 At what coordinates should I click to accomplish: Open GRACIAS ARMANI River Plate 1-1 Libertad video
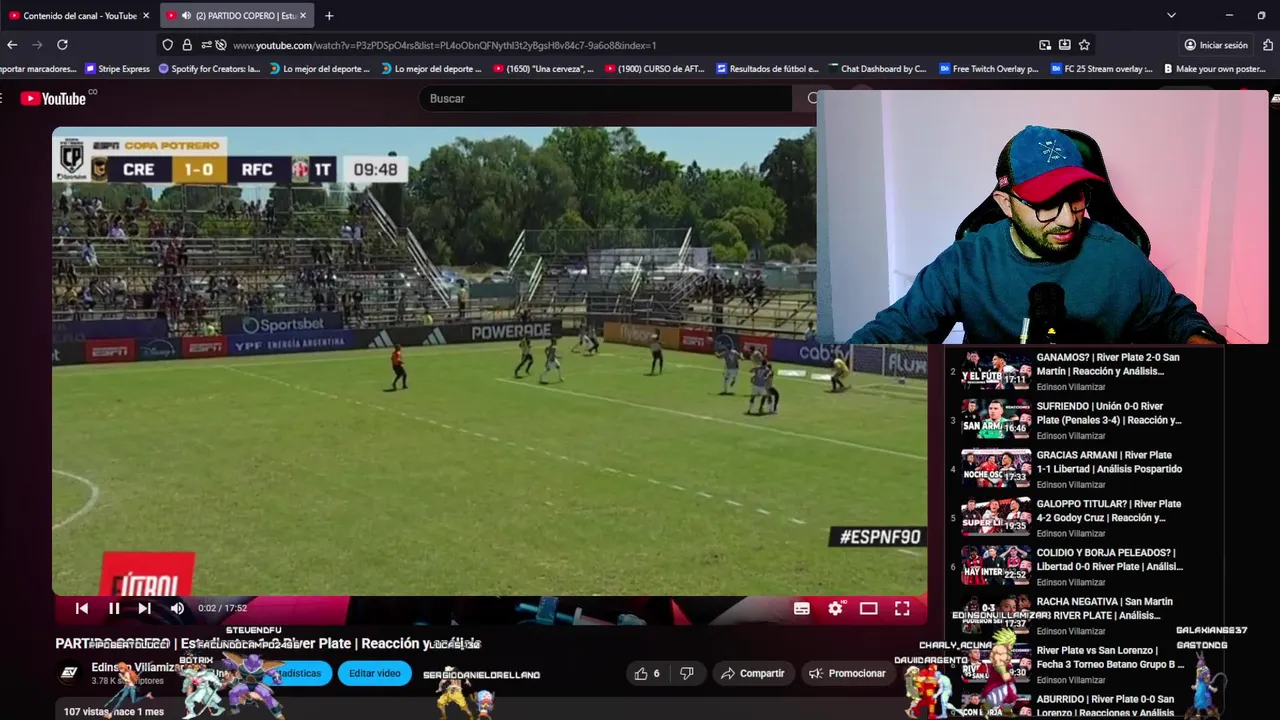pos(1084,469)
